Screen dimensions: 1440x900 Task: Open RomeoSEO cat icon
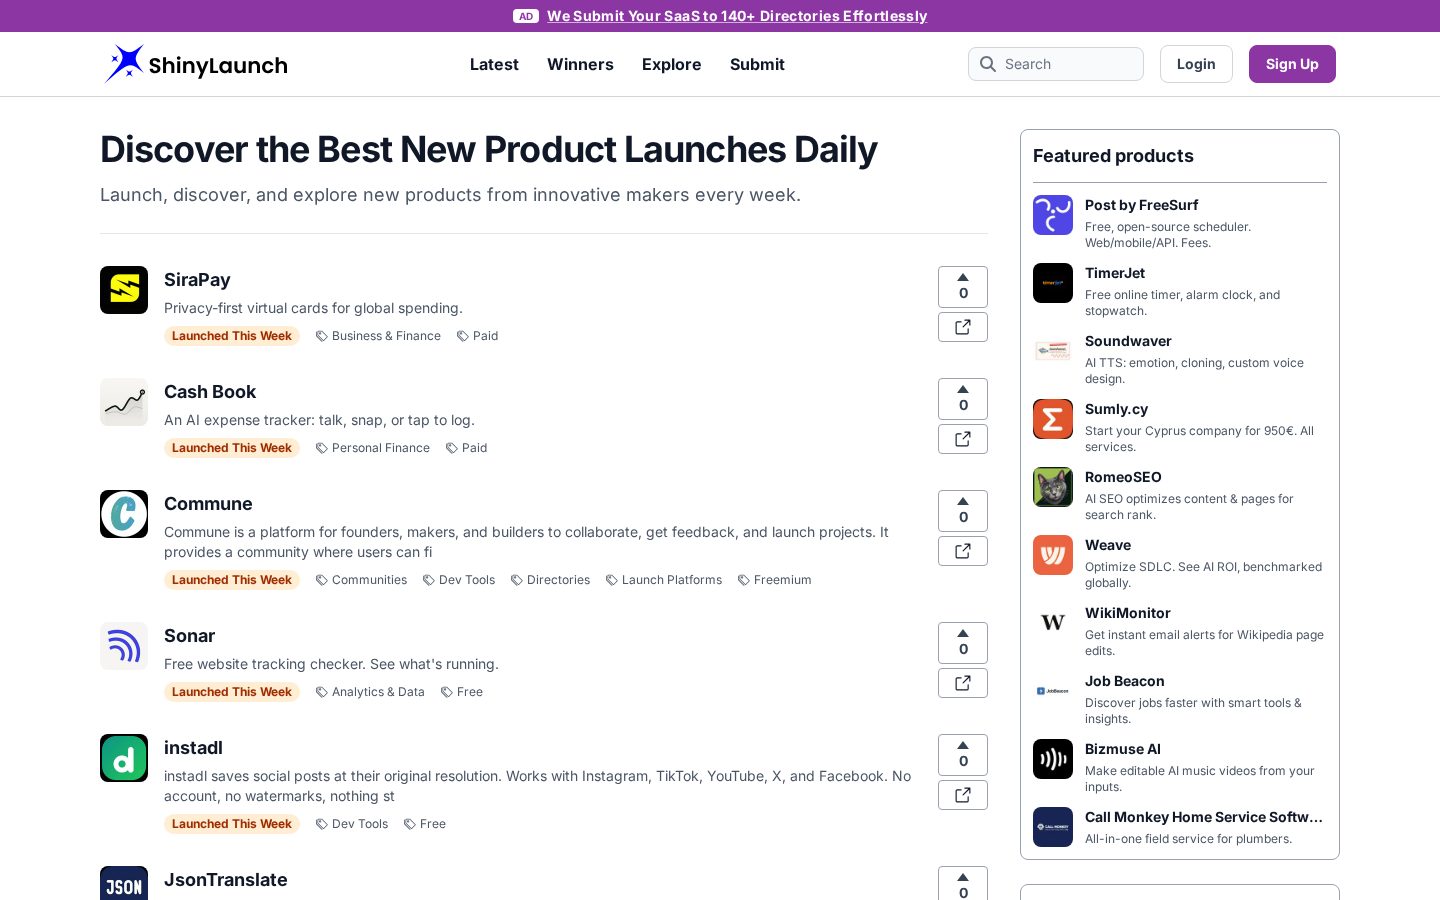coord(1053,487)
